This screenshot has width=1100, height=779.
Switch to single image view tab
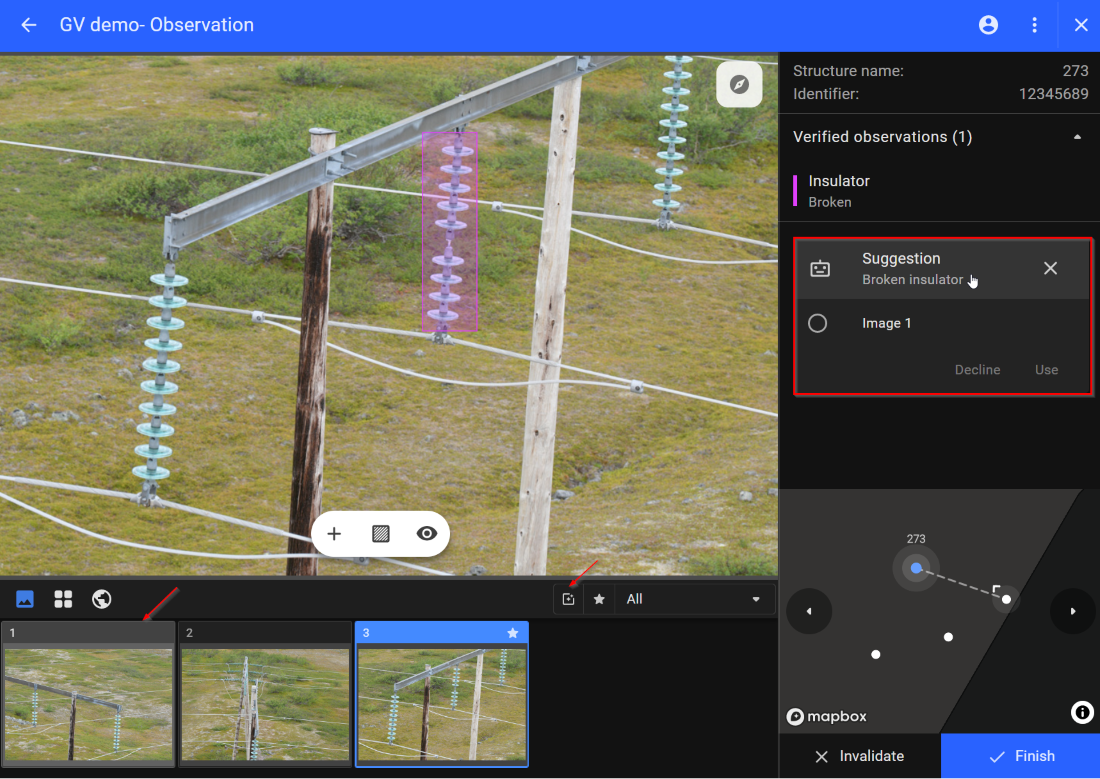pyautogui.click(x=25, y=599)
